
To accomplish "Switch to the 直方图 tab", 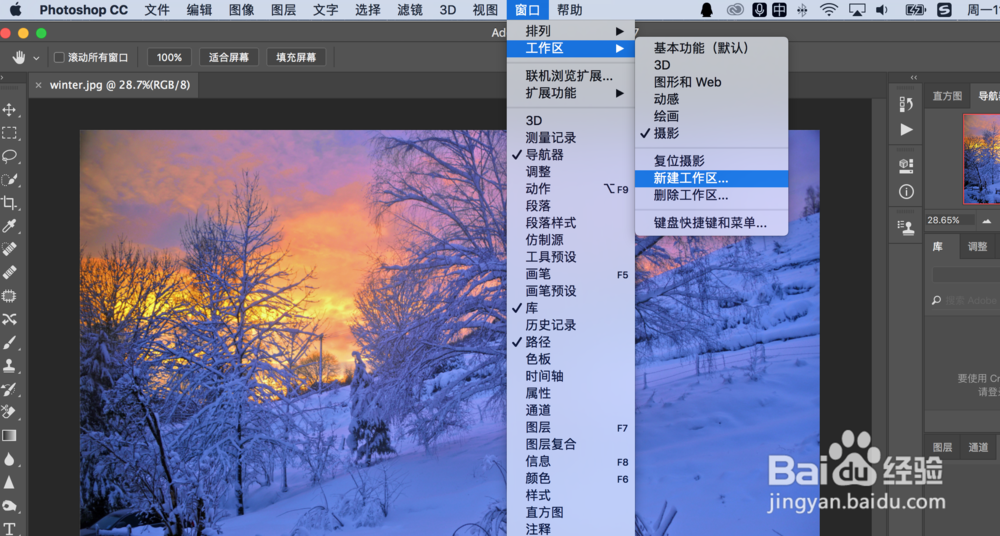I will coord(947,96).
